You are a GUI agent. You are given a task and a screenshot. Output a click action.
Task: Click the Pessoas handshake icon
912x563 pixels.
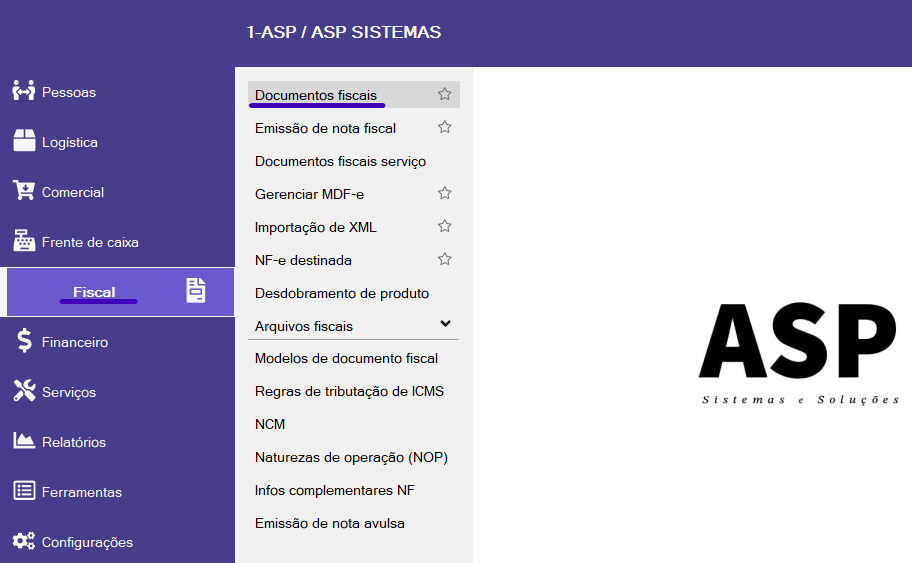coord(23,91)
